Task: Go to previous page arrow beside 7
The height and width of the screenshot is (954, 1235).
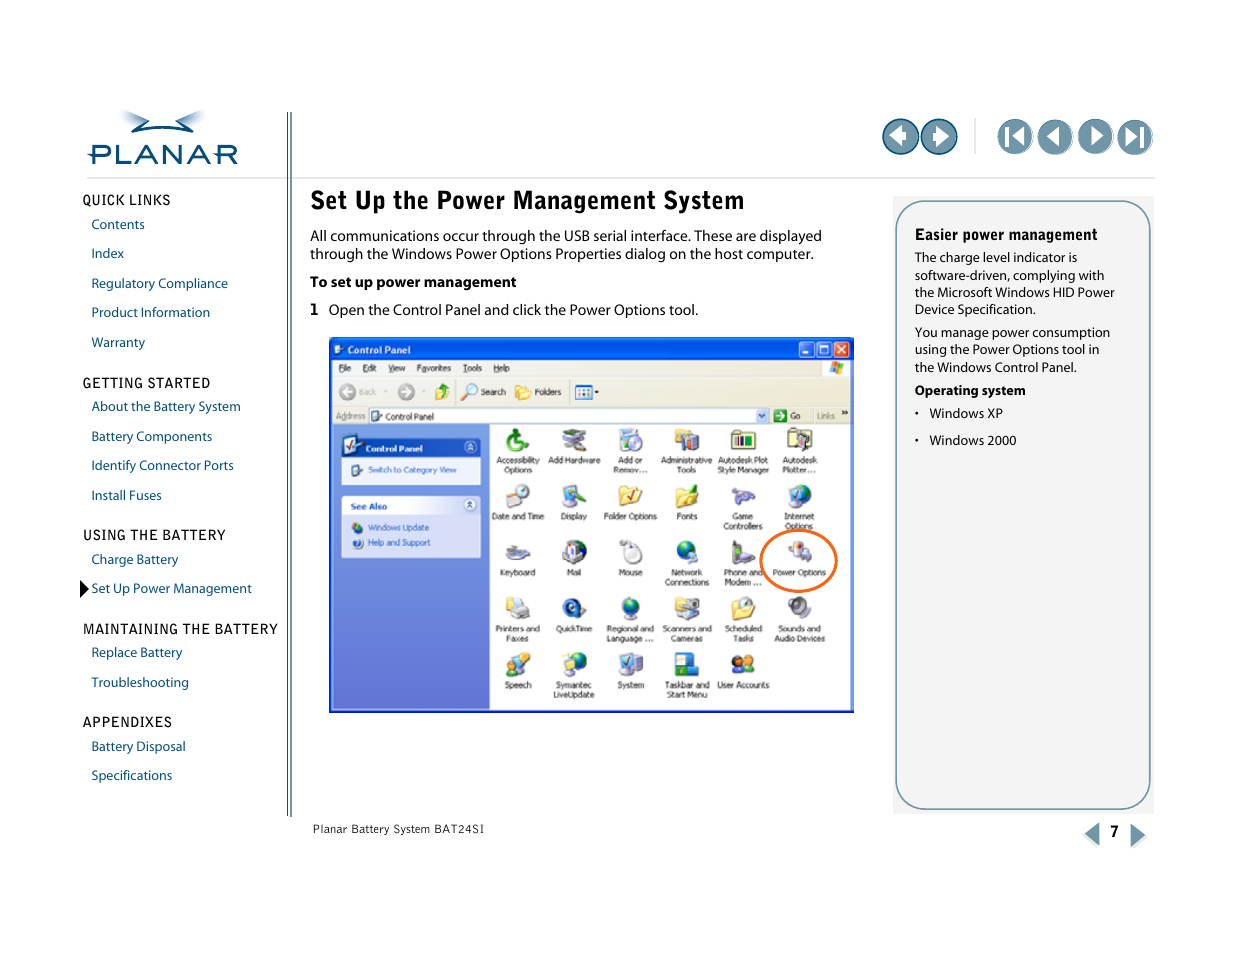Action: click(x=1092, y=834)
